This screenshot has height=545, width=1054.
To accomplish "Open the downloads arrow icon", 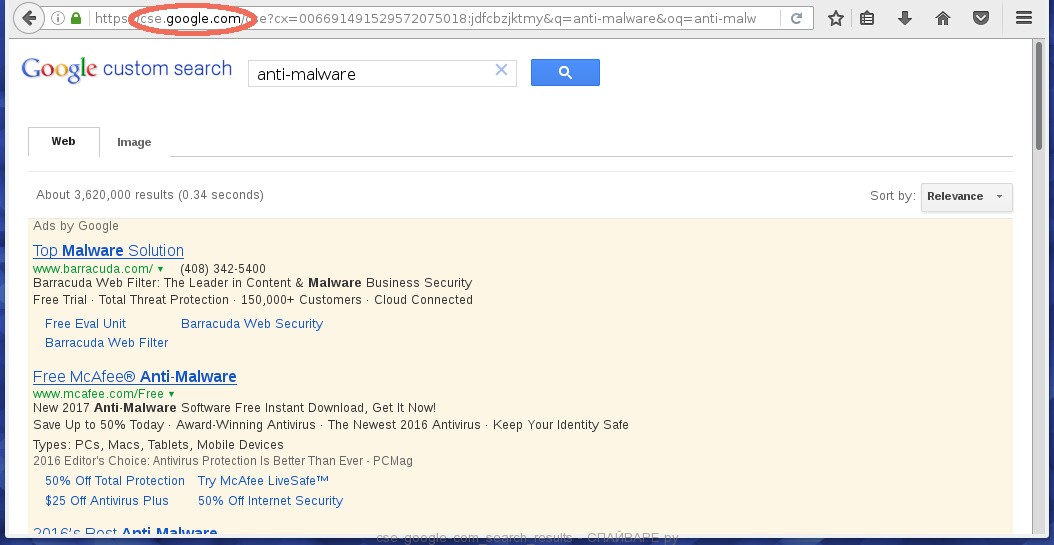I will [x=905, y=19].
